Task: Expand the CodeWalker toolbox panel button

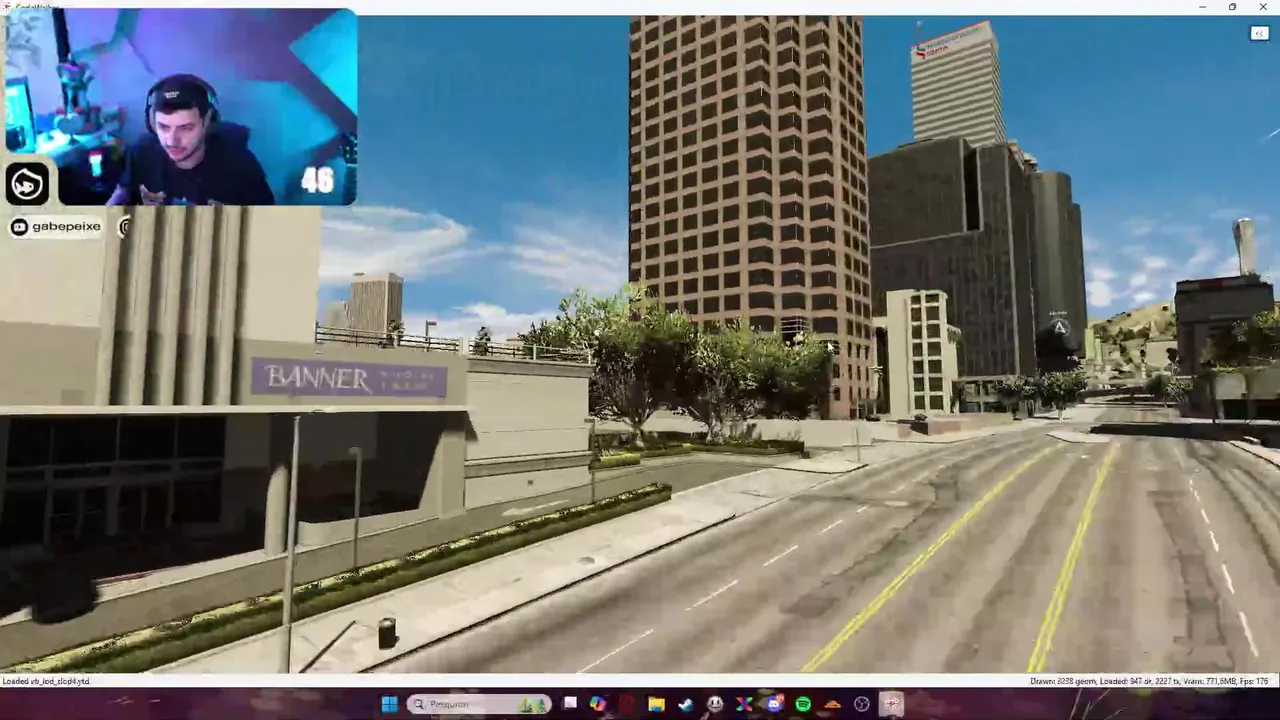Action: 1259,33
